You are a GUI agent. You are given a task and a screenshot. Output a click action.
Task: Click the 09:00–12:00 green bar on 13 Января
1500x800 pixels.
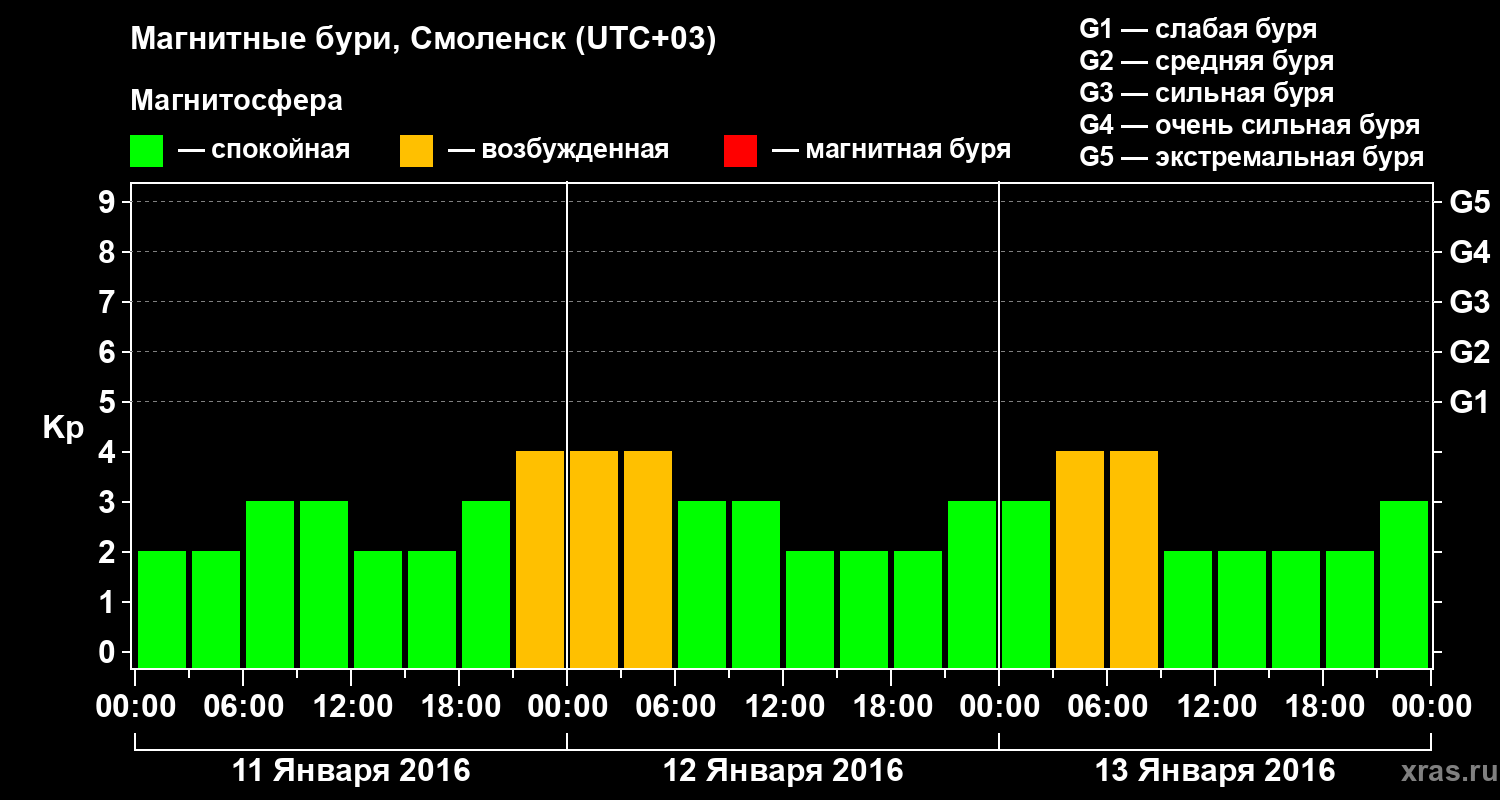pos(1188,609)
